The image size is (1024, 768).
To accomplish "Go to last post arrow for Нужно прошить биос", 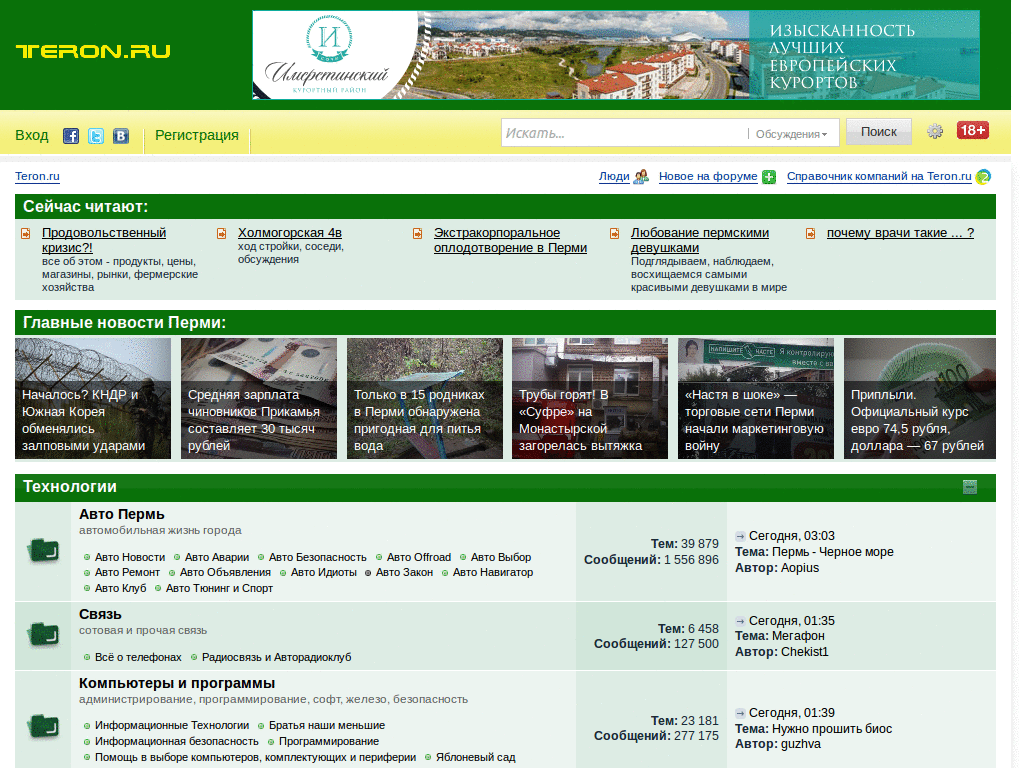I will click(x=740, y=713).
